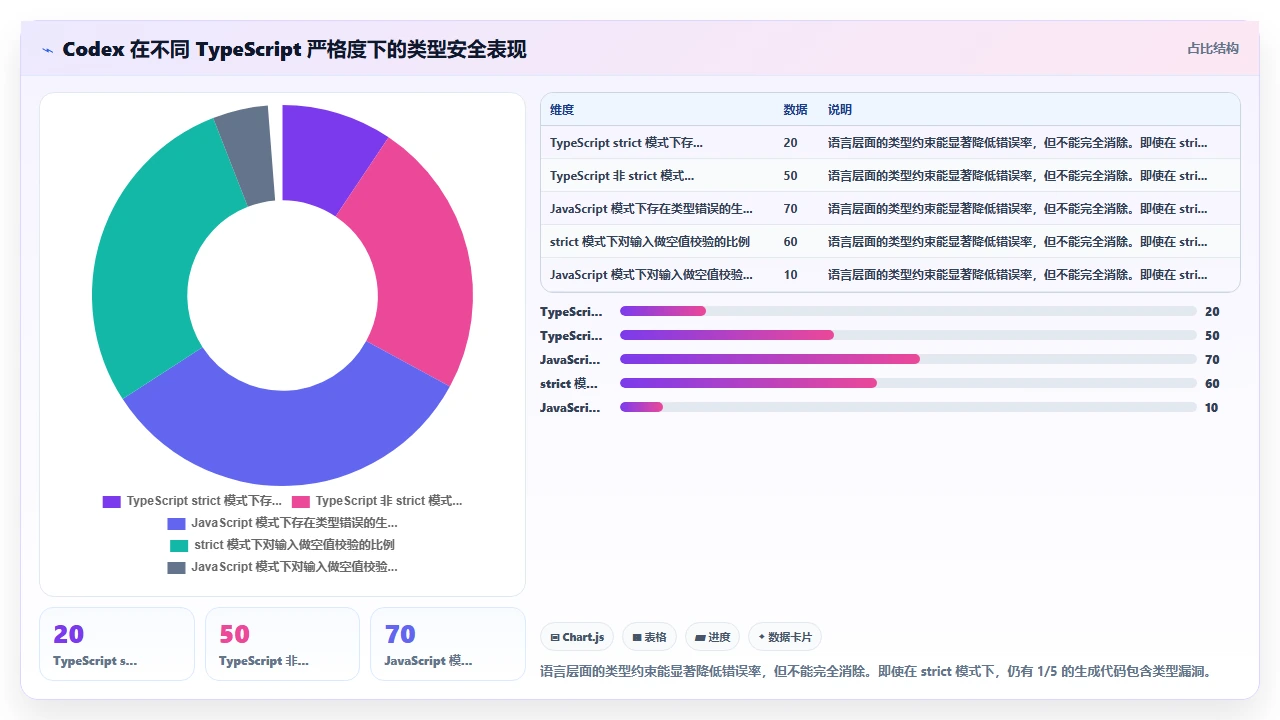Click the Chart.js tag button
This screenshot has width=1280, height=720.
click(578, 637)
